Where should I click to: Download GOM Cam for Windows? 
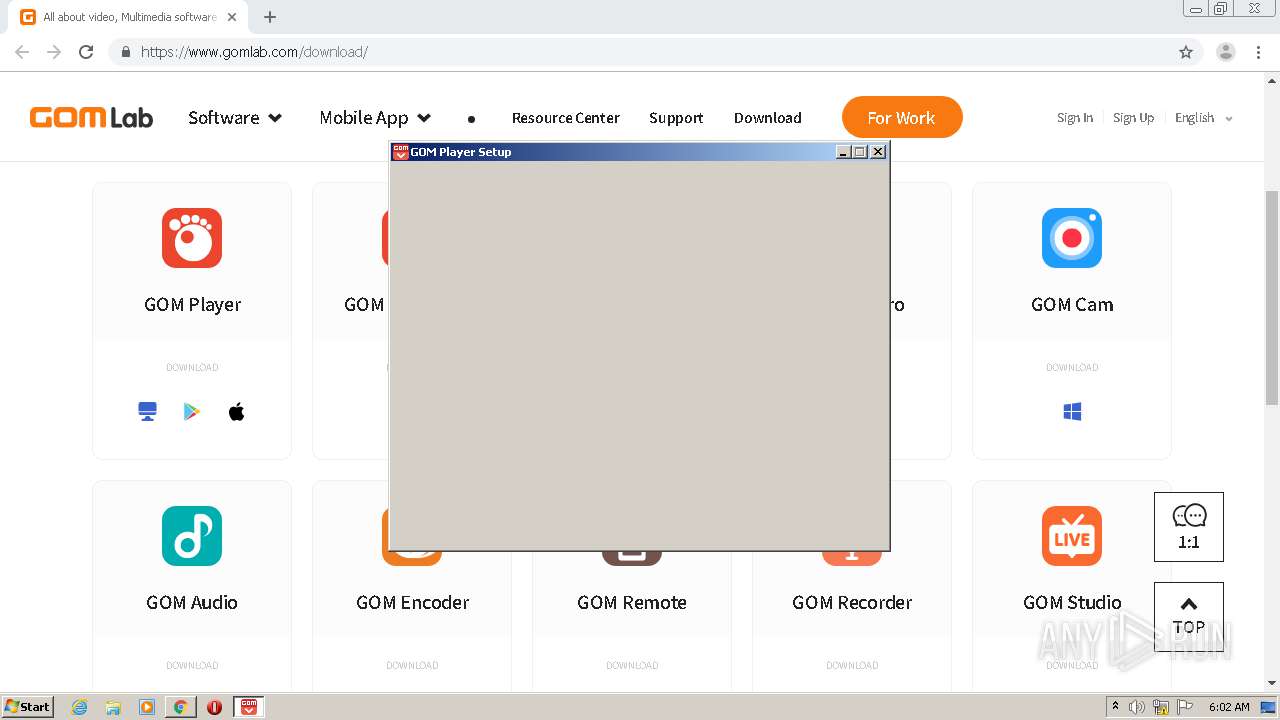(x=1072, y=412)
